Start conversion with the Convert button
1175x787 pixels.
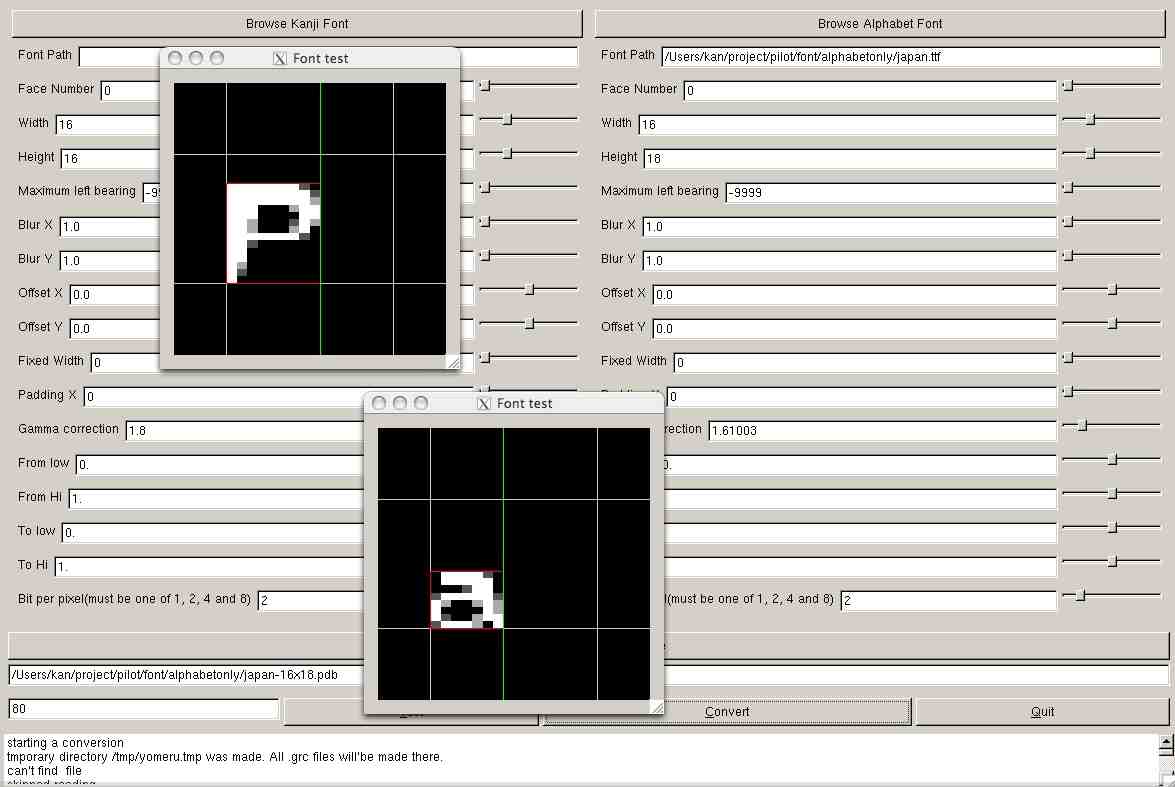(x=727, y=712)
